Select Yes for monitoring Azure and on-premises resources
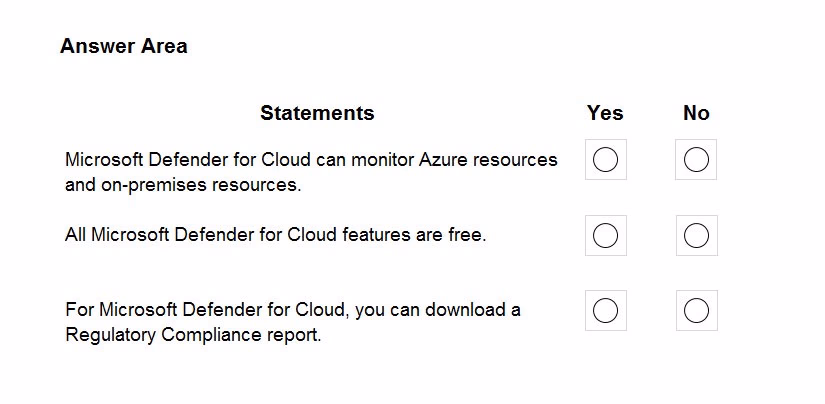Screen dimensions: 825x404 click(606, 159)
